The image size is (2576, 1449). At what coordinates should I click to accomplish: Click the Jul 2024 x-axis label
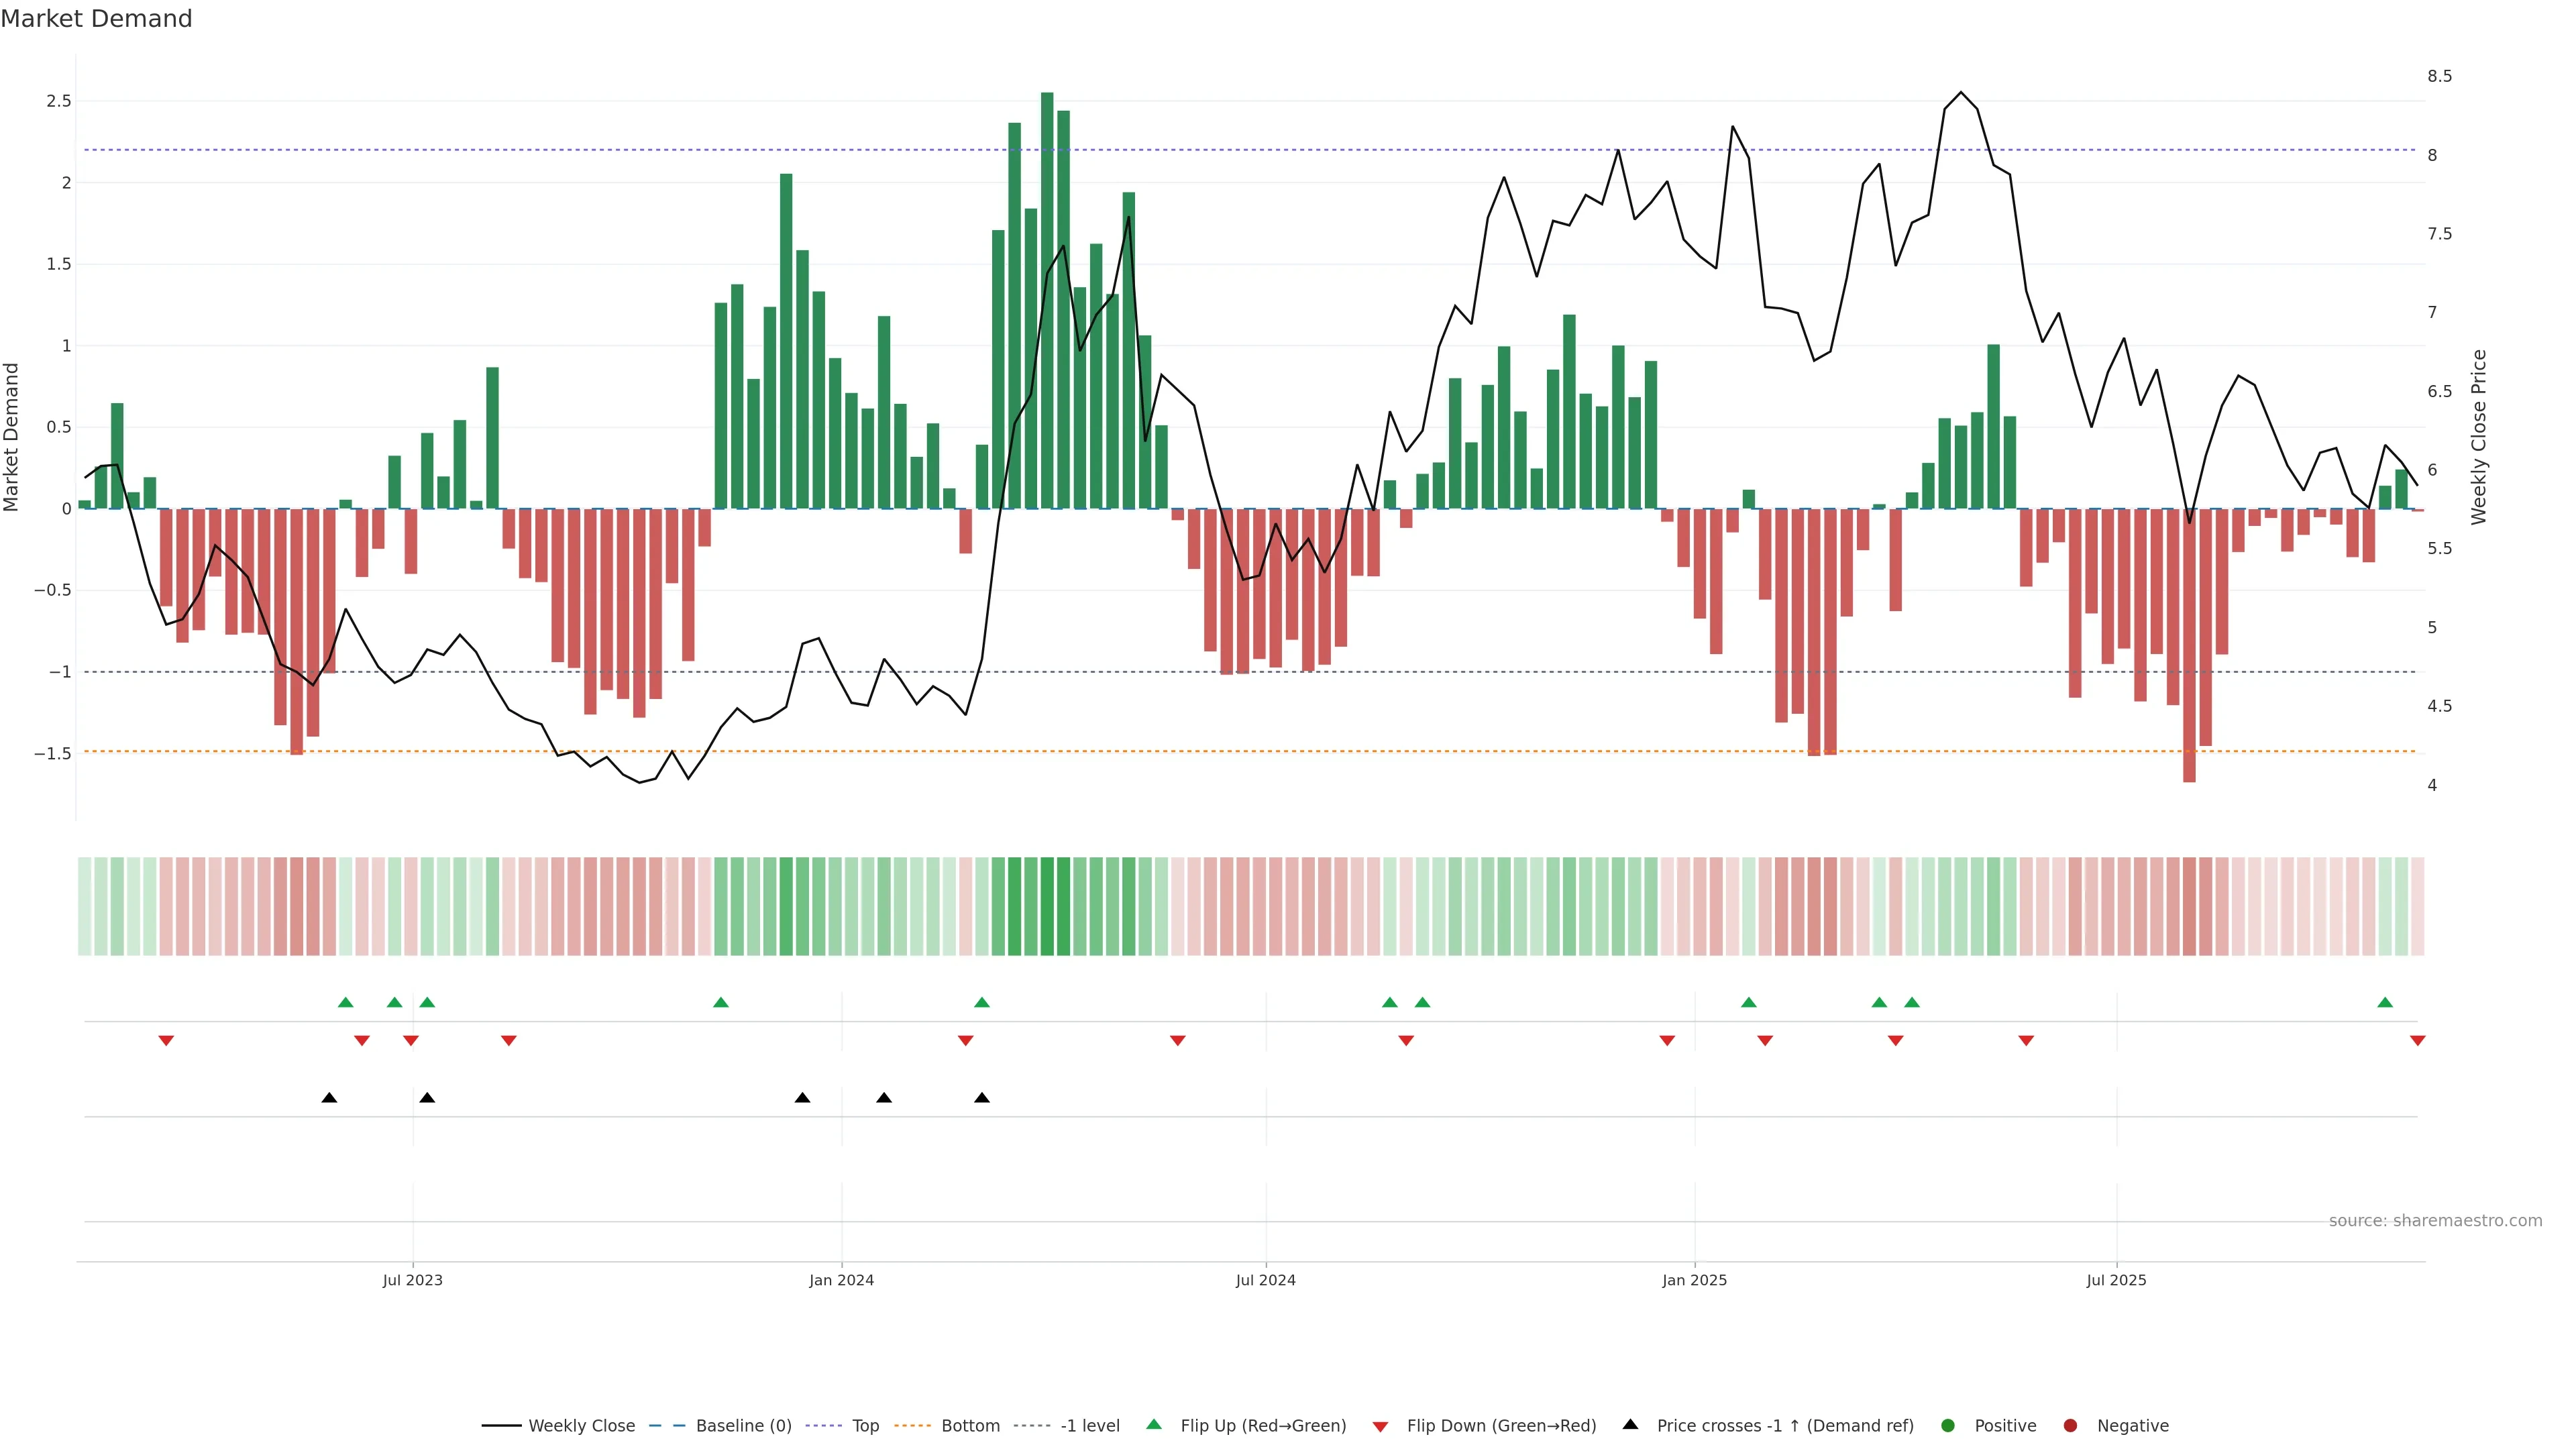pos(1265,1280)
